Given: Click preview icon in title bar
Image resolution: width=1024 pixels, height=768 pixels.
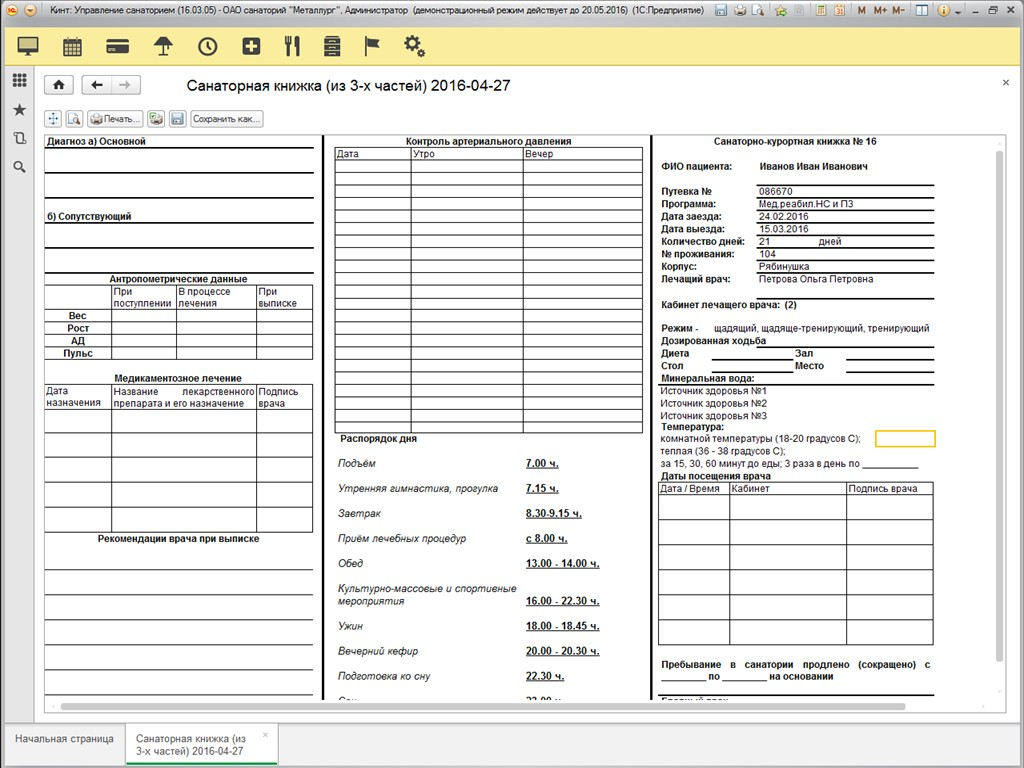Looking at the screenshot, I should tap(758, 10).
